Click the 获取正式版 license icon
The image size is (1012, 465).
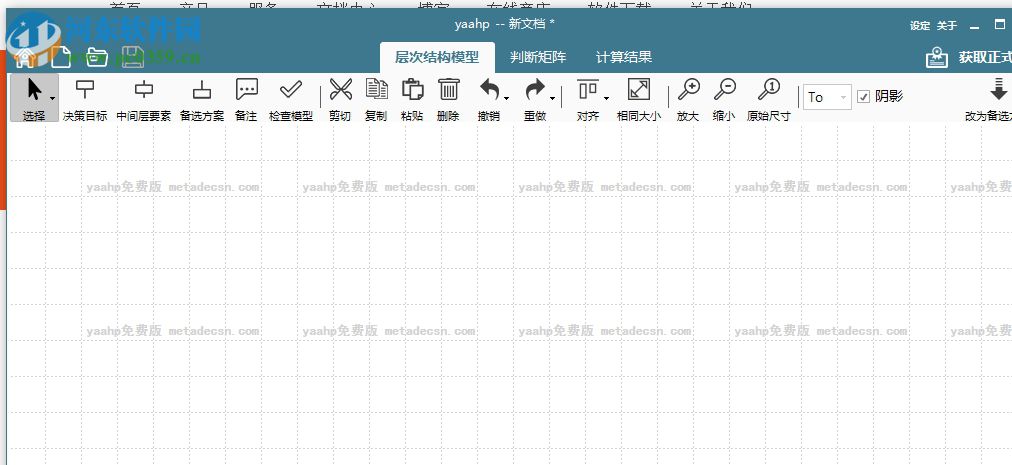937,57
